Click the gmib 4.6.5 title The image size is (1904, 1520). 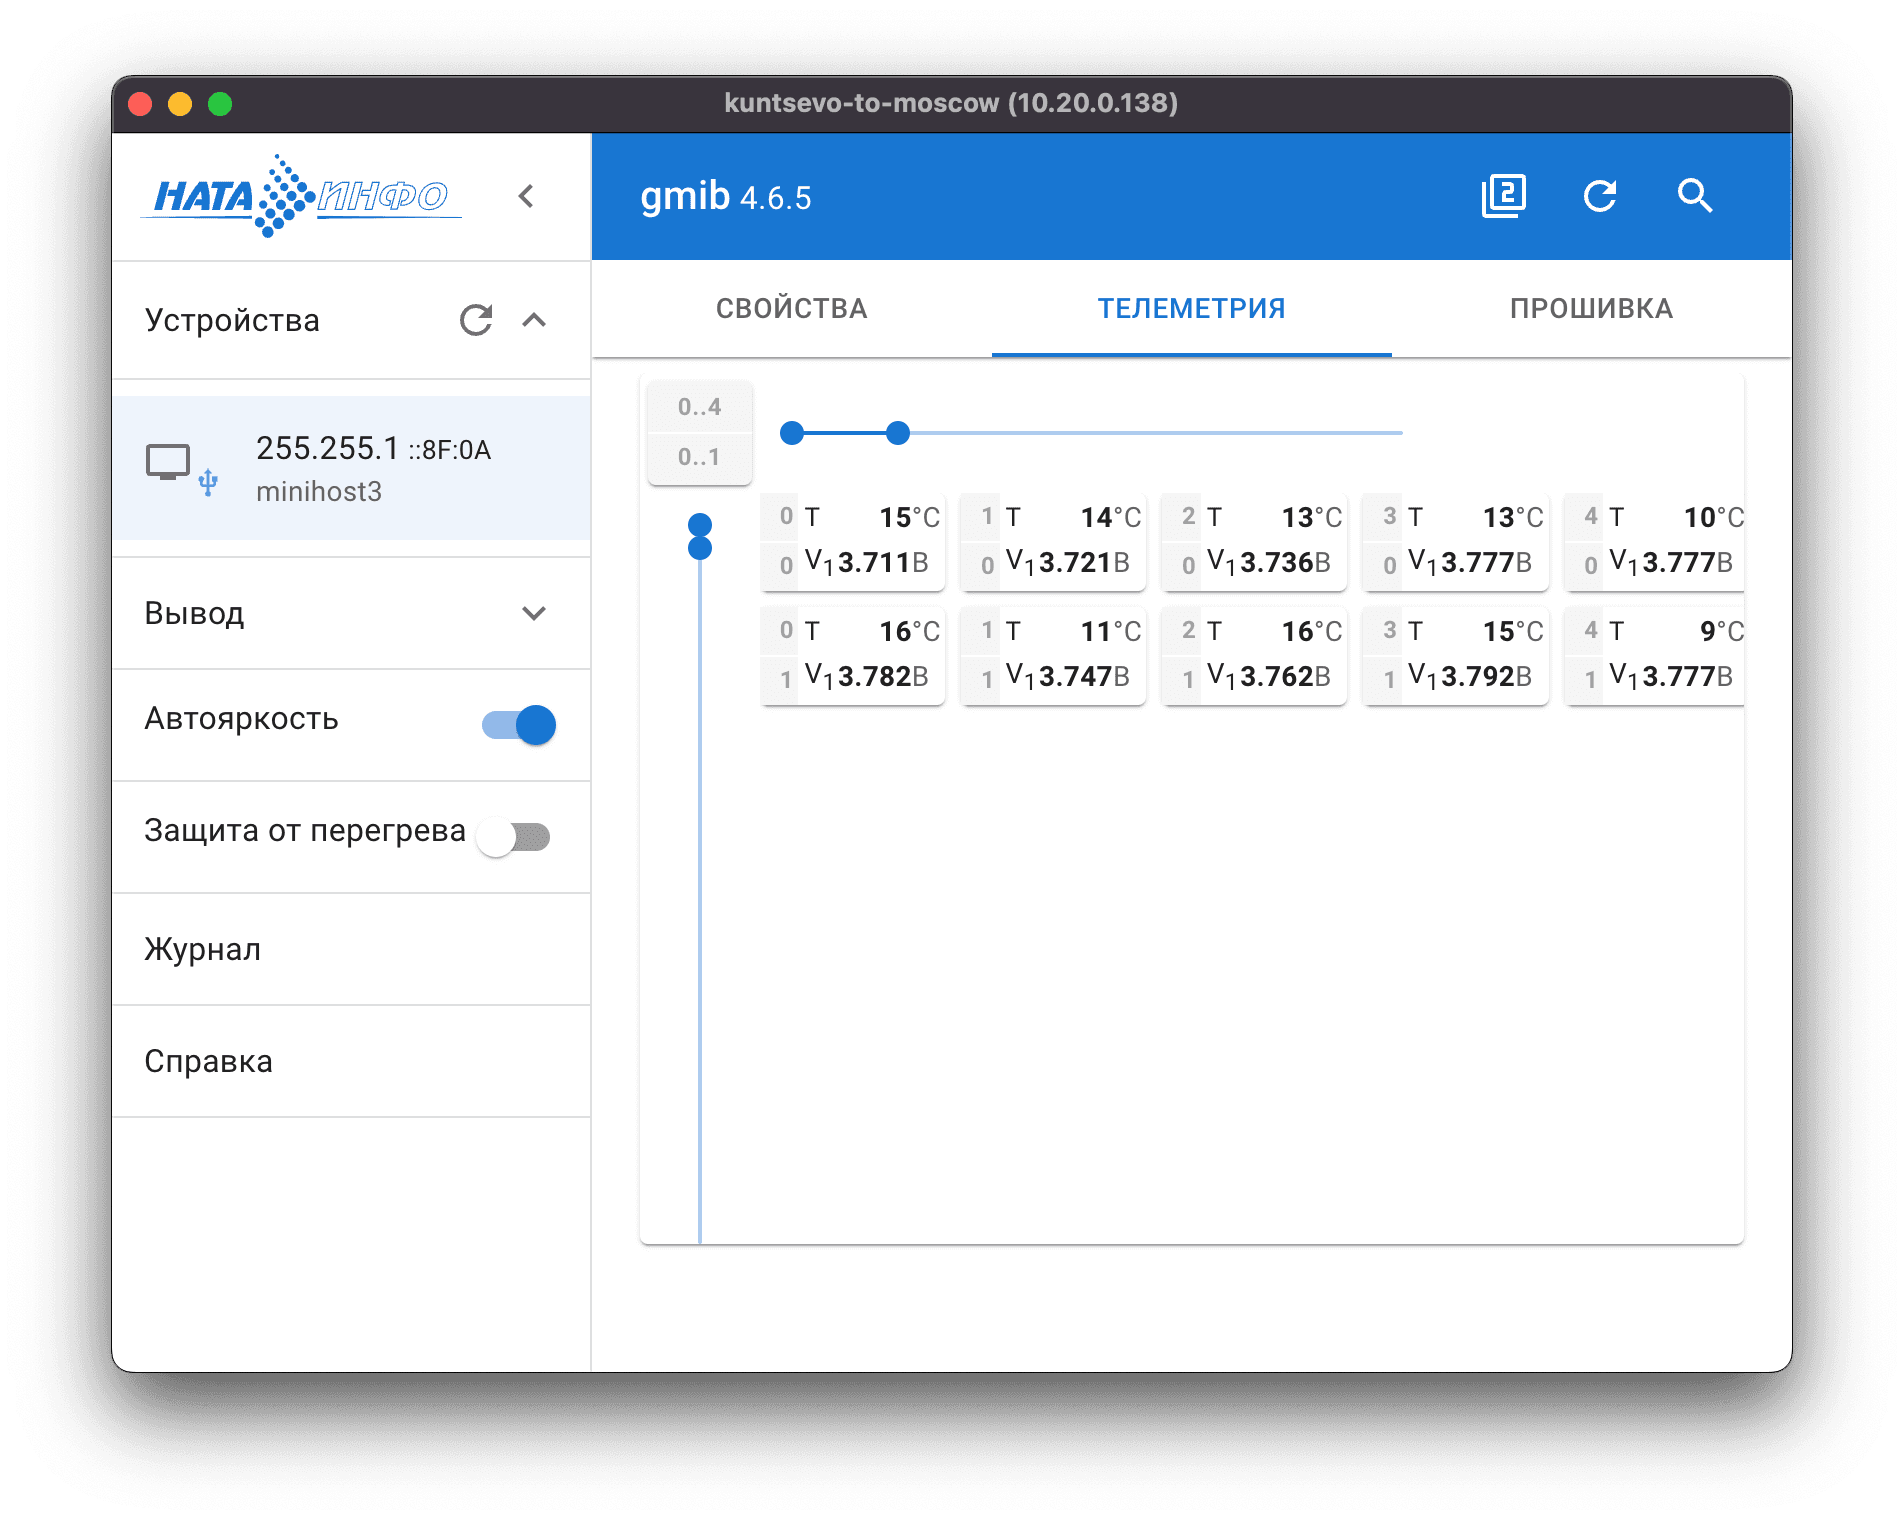click(726, 197)
